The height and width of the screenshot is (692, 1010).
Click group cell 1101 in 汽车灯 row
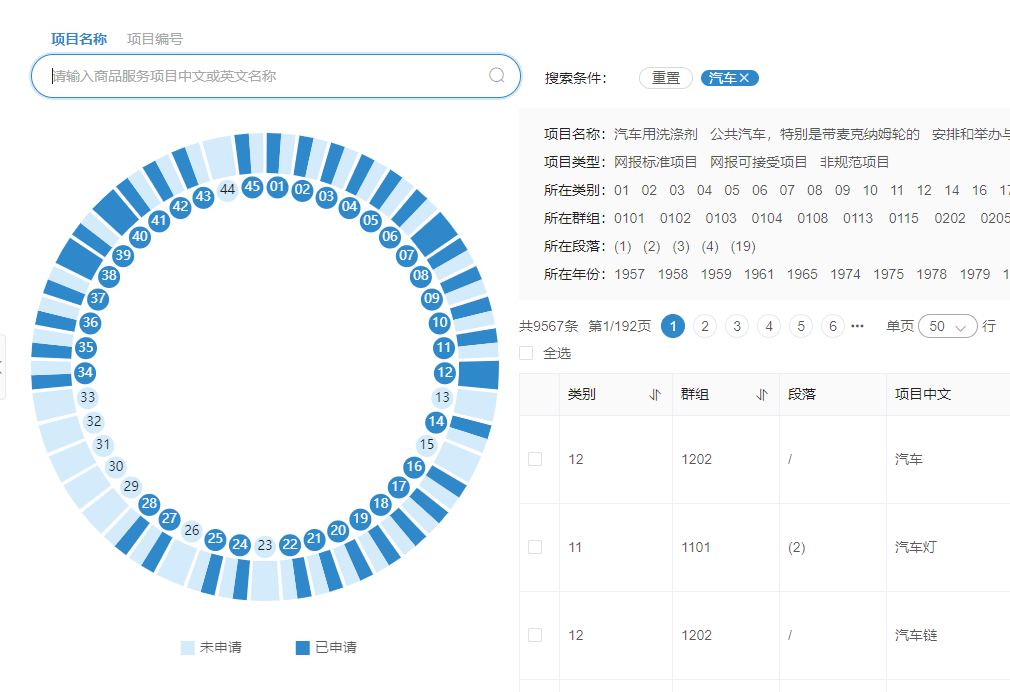click(696, 547)
